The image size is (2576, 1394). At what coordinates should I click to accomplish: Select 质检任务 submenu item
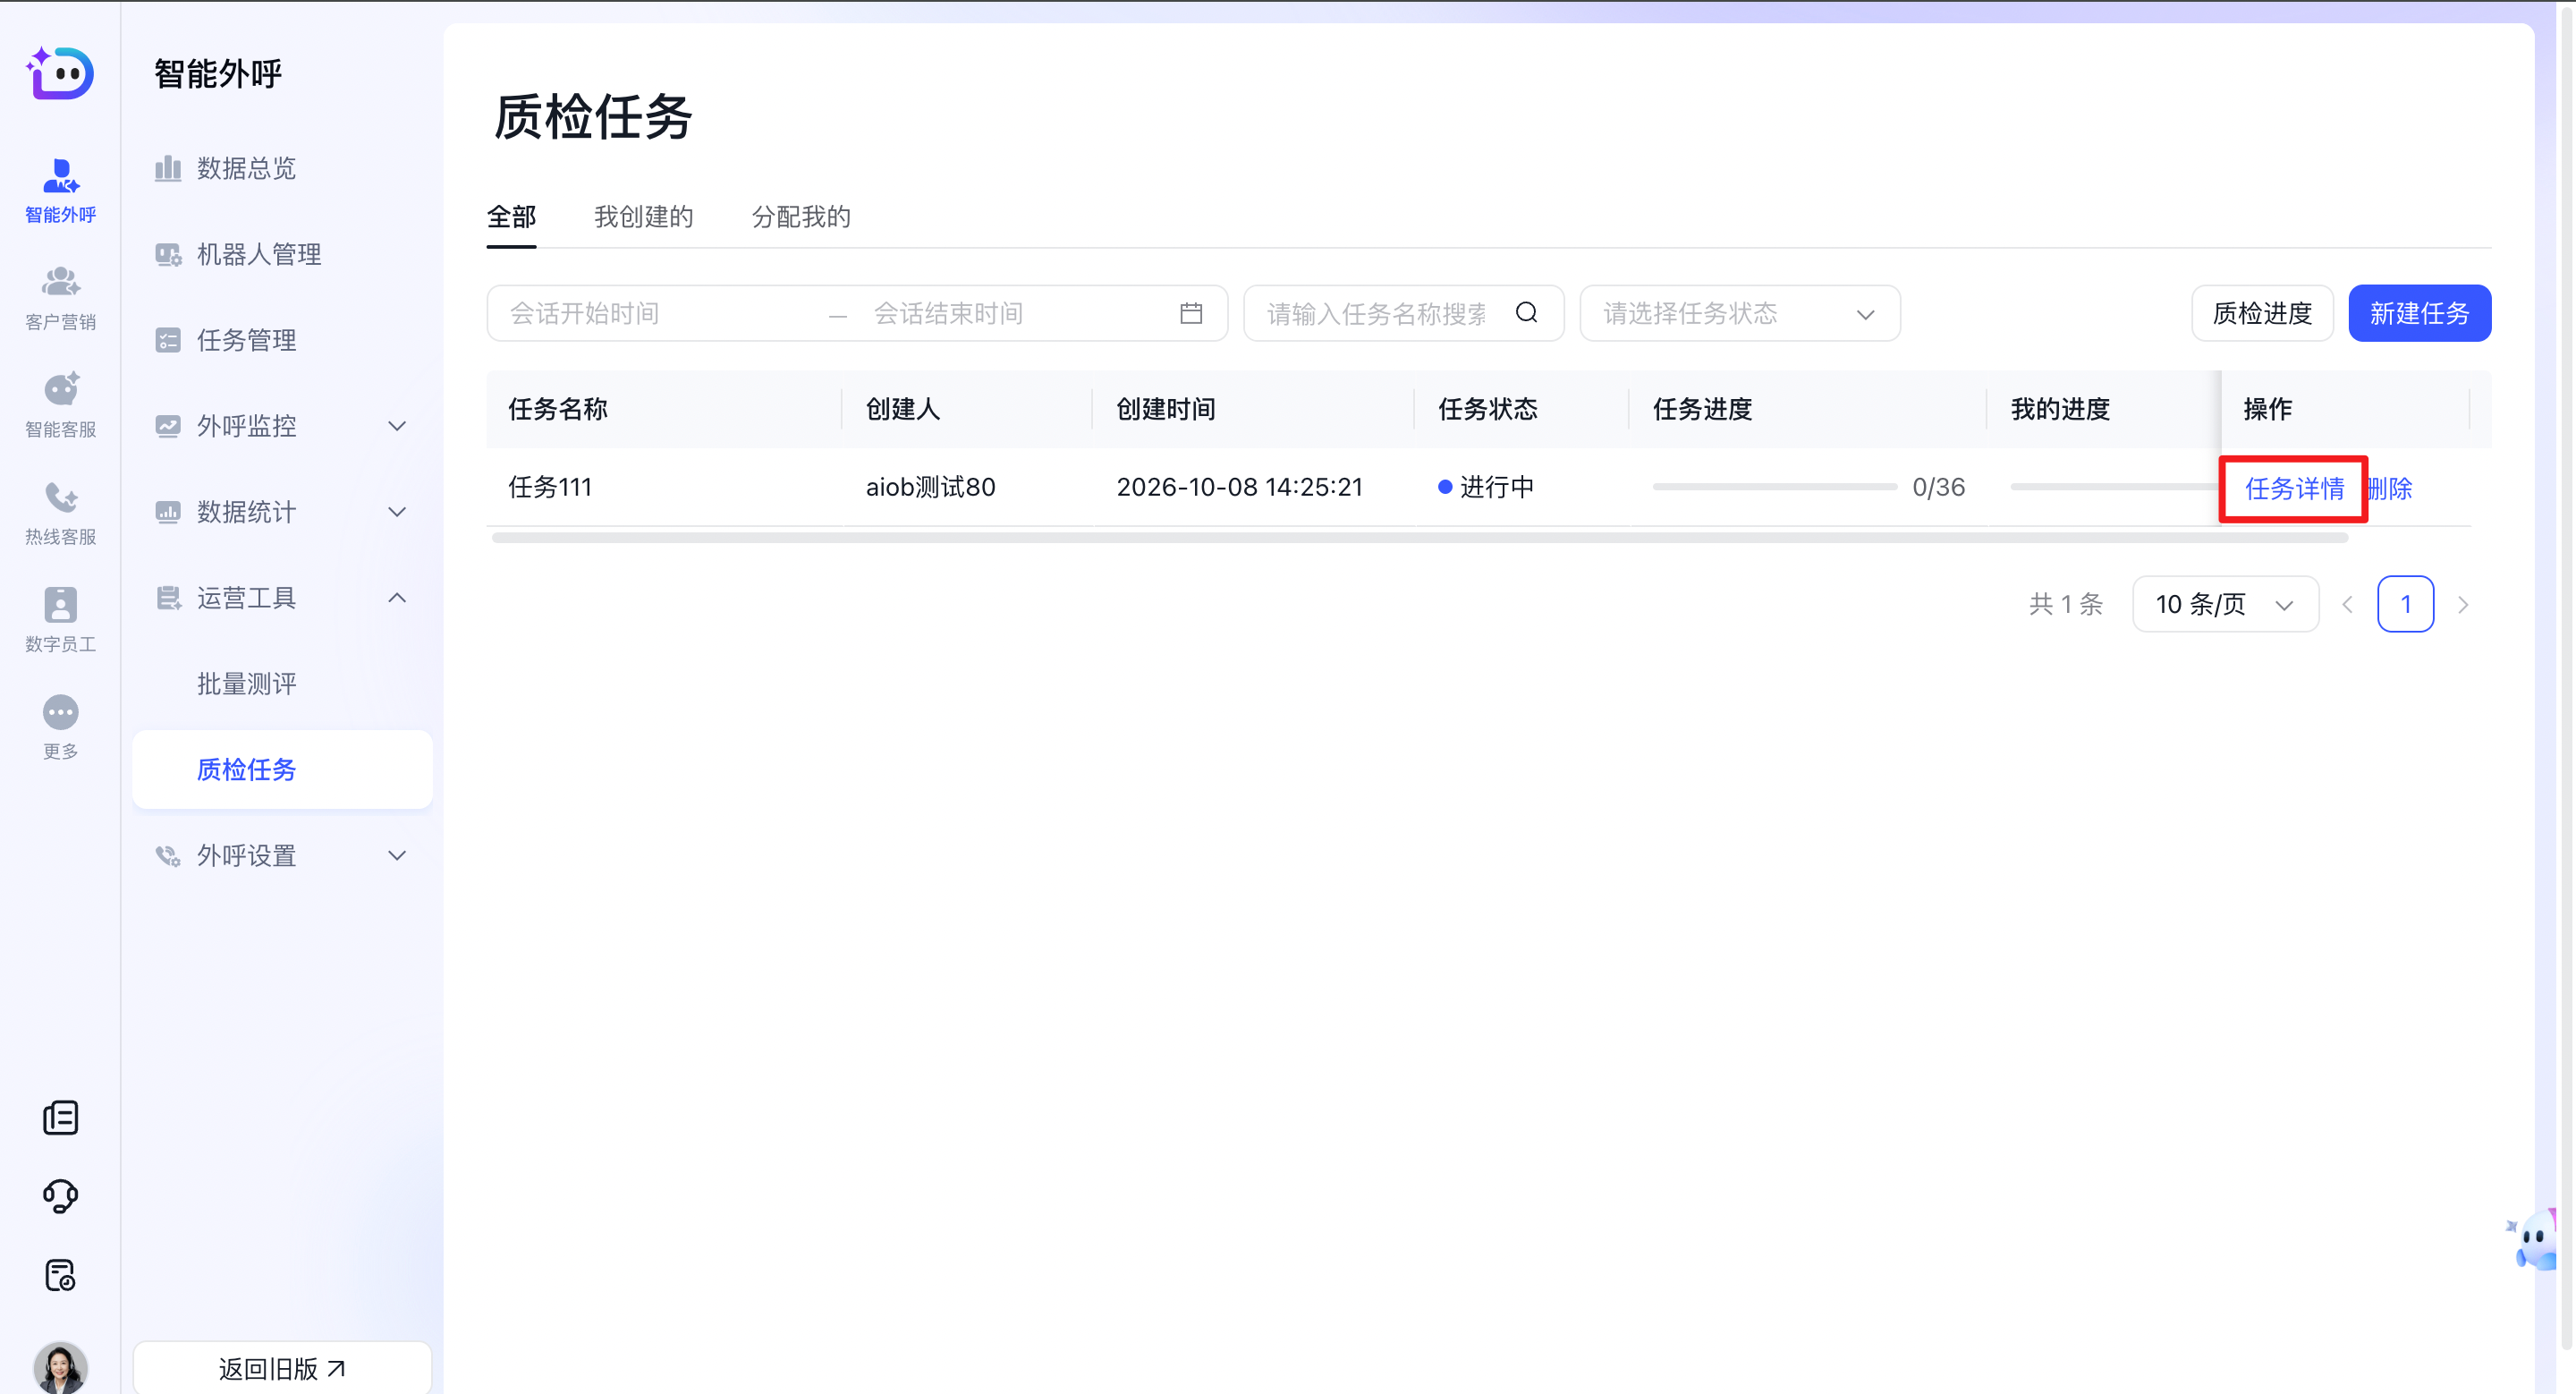pos(282,769)
